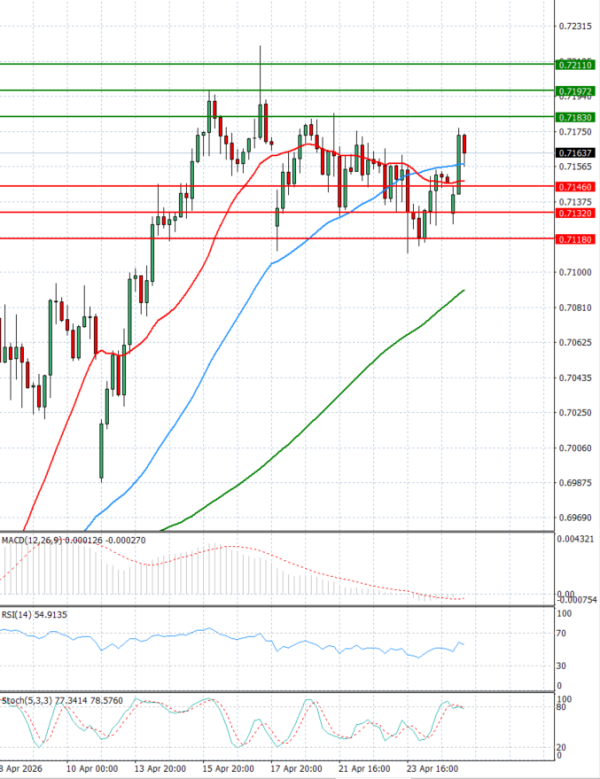Screen dimensions: 600x779
Task: Click the end of the green moving average line
Action: [464, 291]
